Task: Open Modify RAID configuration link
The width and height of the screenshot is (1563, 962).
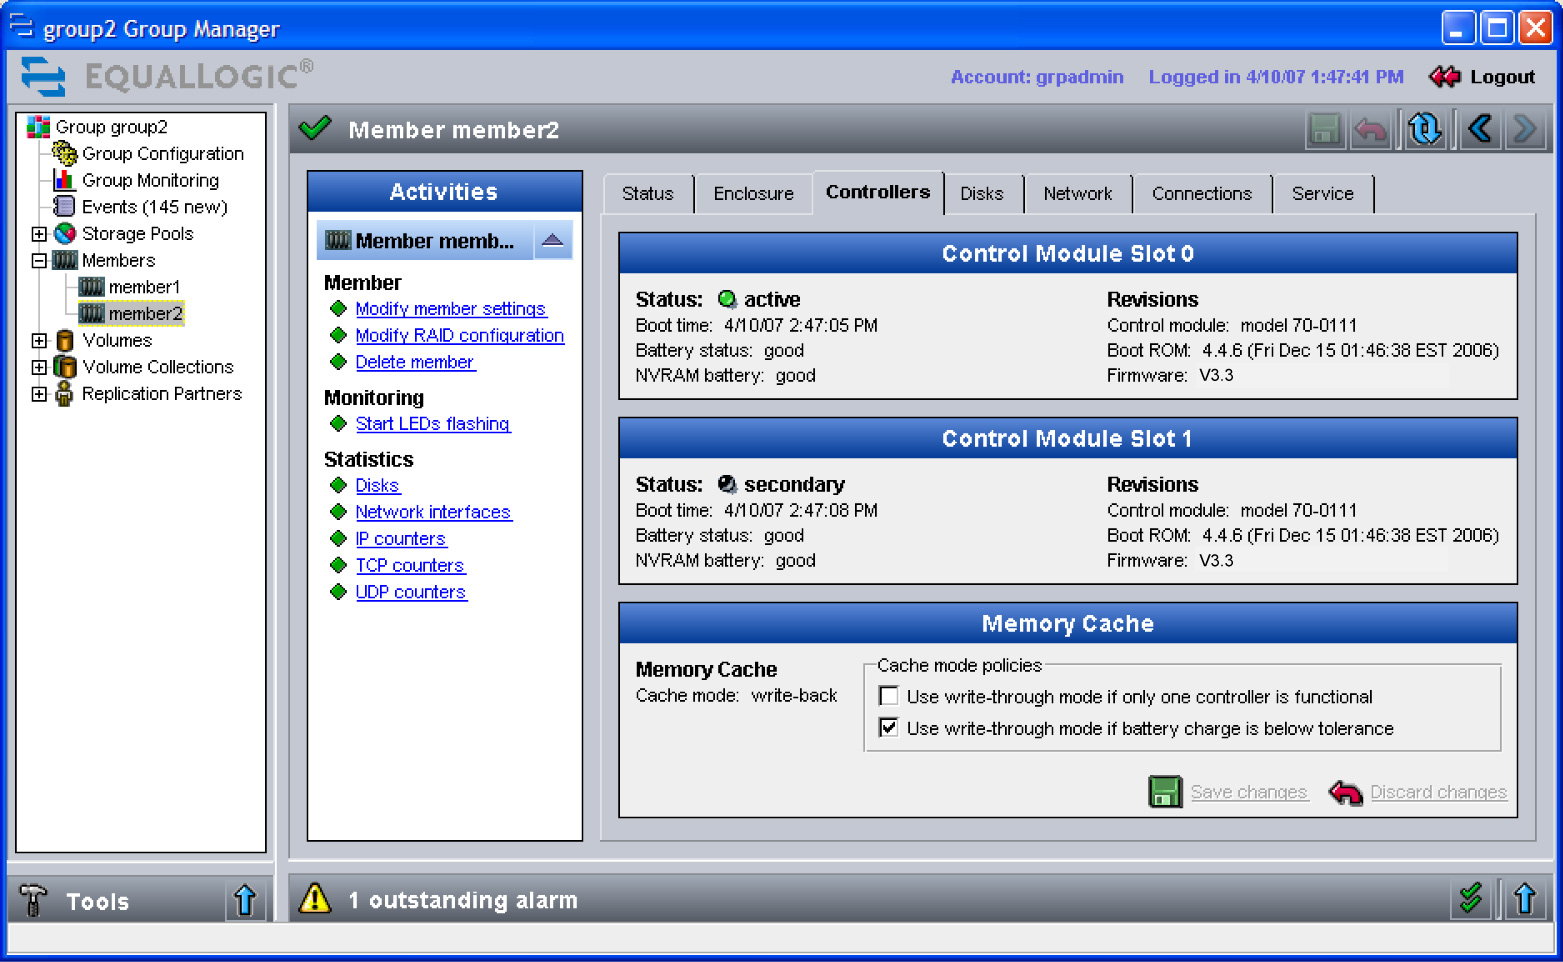Action: click(x=460, y=336)
